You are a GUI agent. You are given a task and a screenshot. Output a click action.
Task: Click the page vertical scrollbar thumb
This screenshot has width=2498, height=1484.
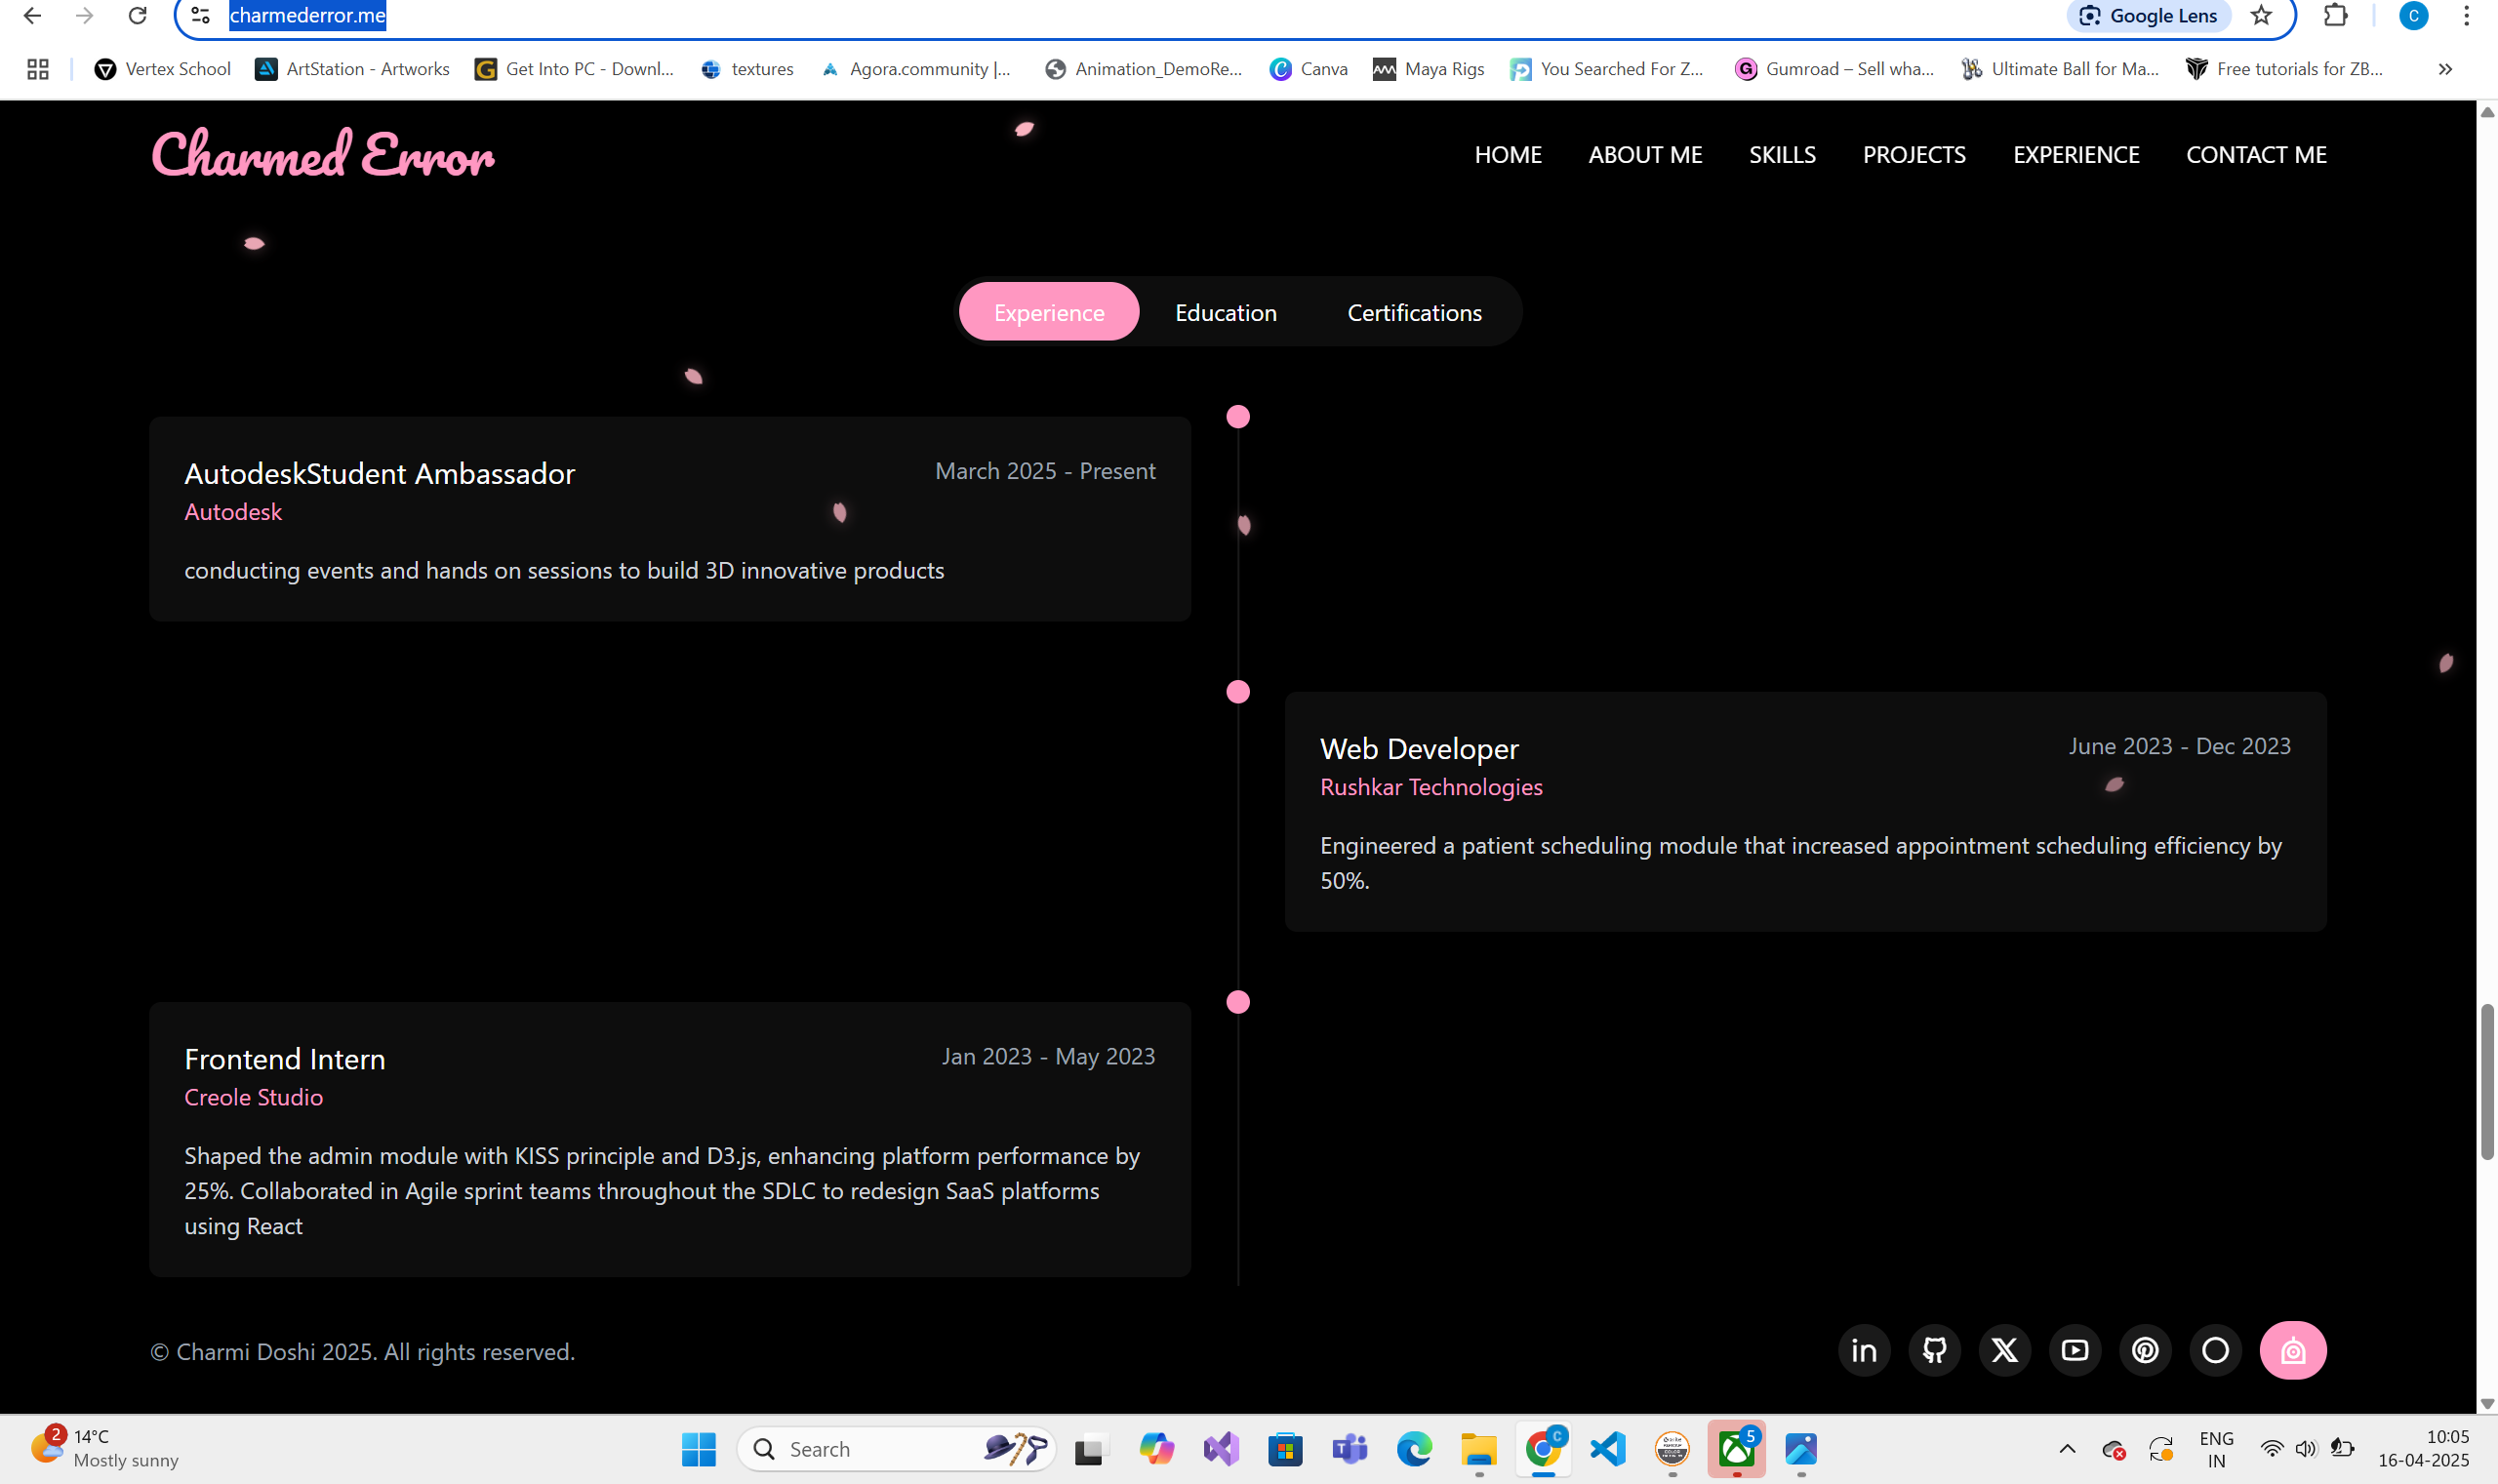(x=2486, y=1082)
